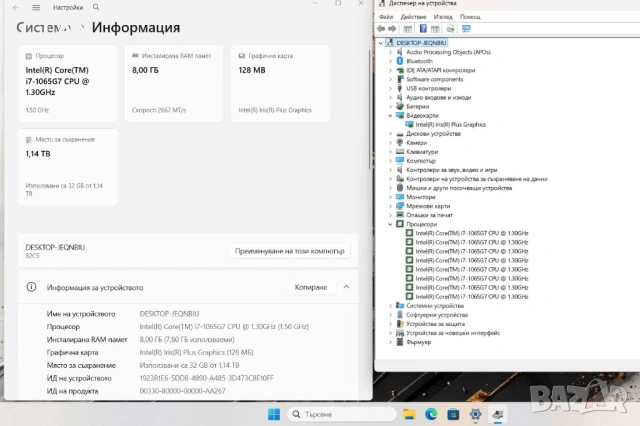Image resolution: width=640 pixels, height=426 pixels.
Task: Go back using Settings back arrow
Action: [16, 7]
